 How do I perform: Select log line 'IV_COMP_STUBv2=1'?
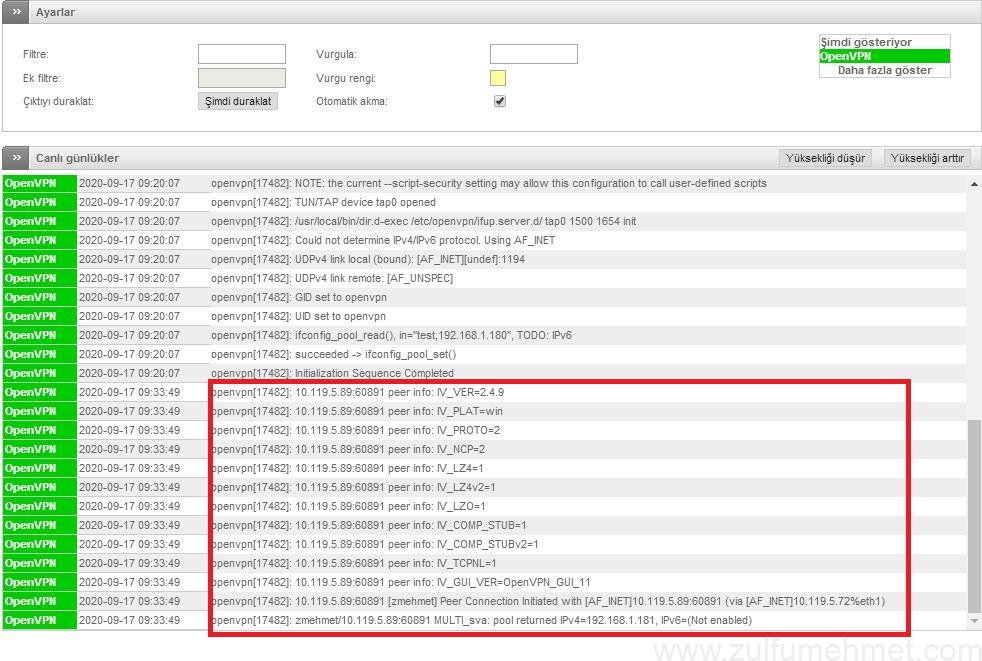click(x=483, y=544)
